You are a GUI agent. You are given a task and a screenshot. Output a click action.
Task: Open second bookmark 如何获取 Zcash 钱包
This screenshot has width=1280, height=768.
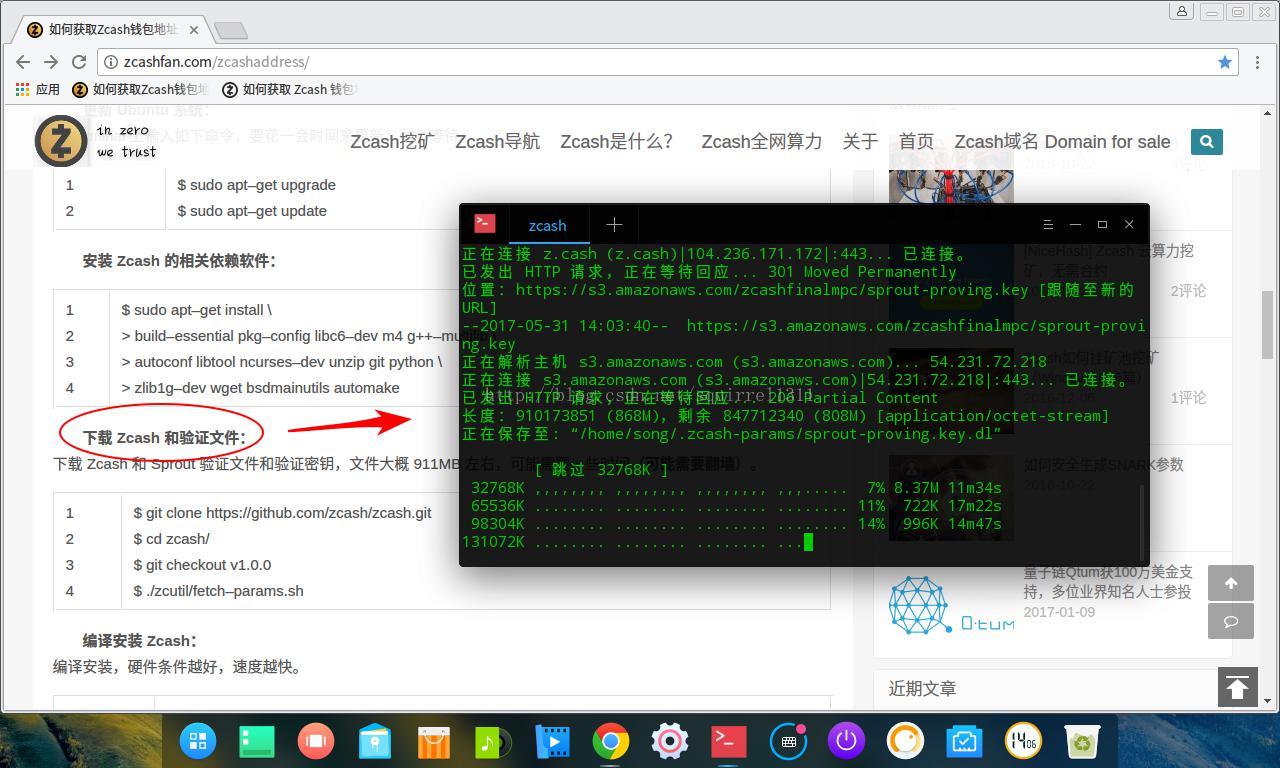tap(290, 89)
